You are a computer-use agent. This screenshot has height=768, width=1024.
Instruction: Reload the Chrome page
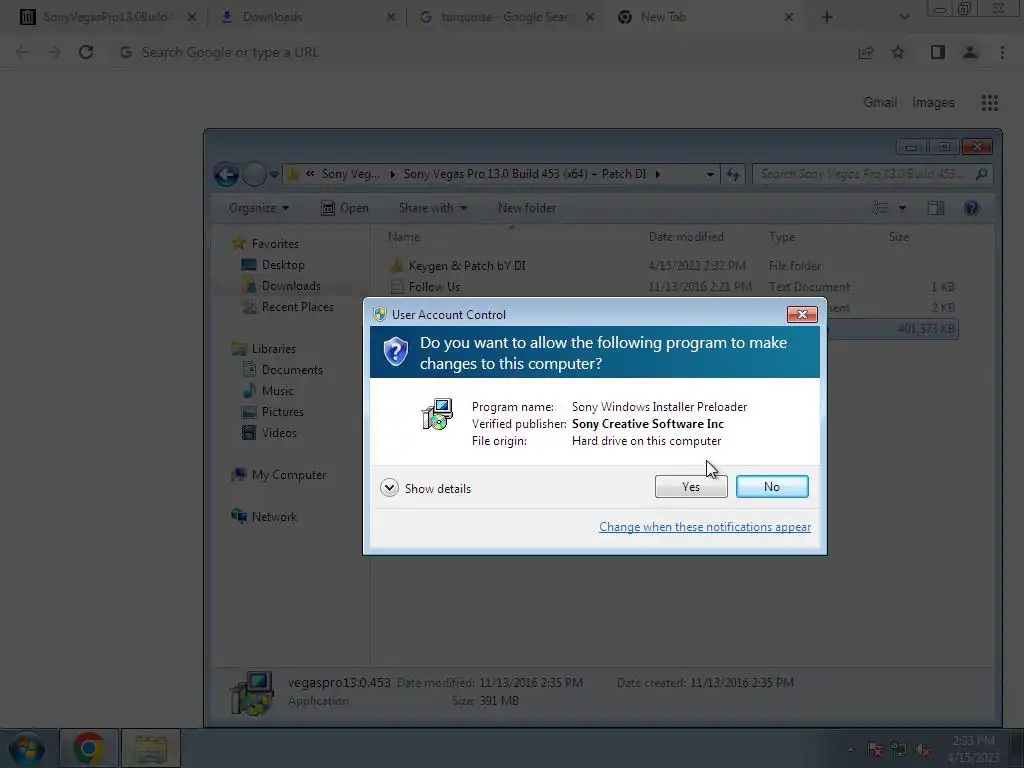[86, 52]
